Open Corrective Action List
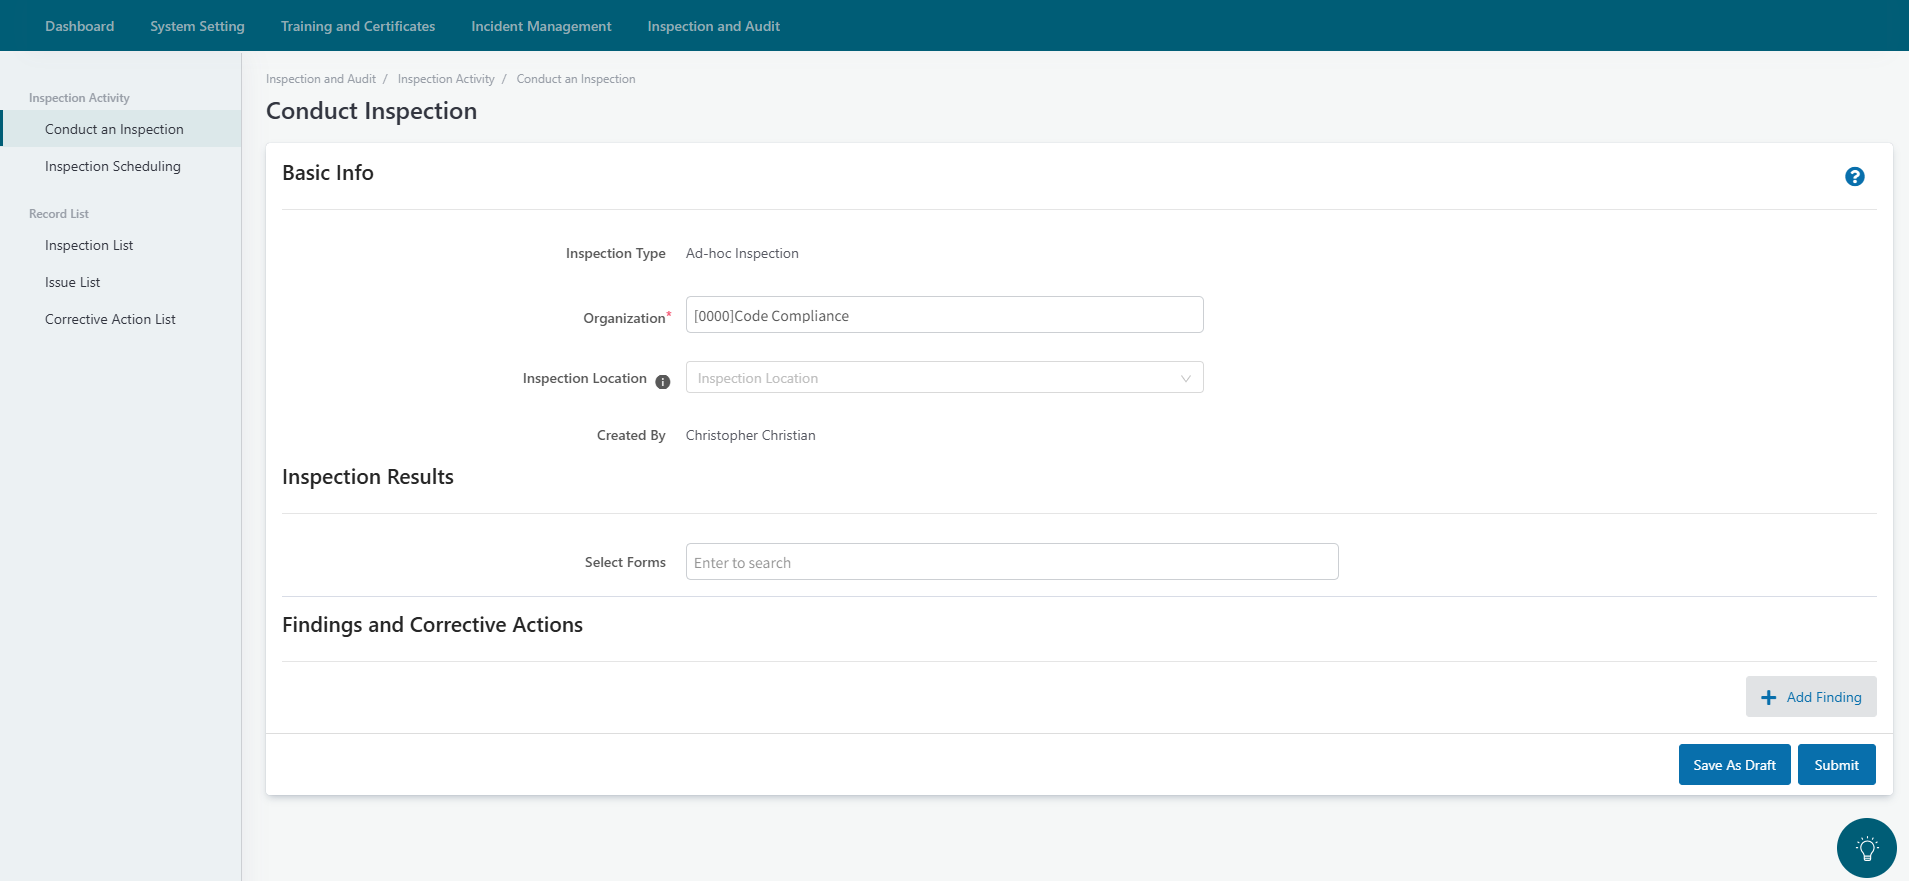This screenshot has height=881, width=1909. click(x=110, y=320)
